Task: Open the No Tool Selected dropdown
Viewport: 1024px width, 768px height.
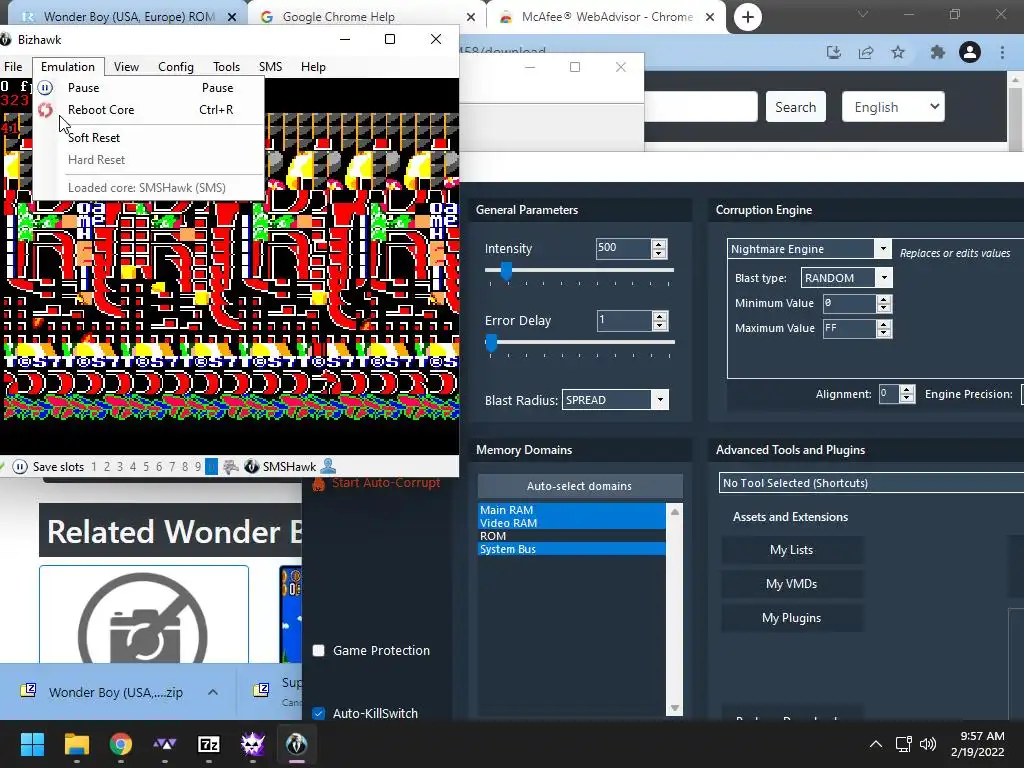Action: coord(871,483)
